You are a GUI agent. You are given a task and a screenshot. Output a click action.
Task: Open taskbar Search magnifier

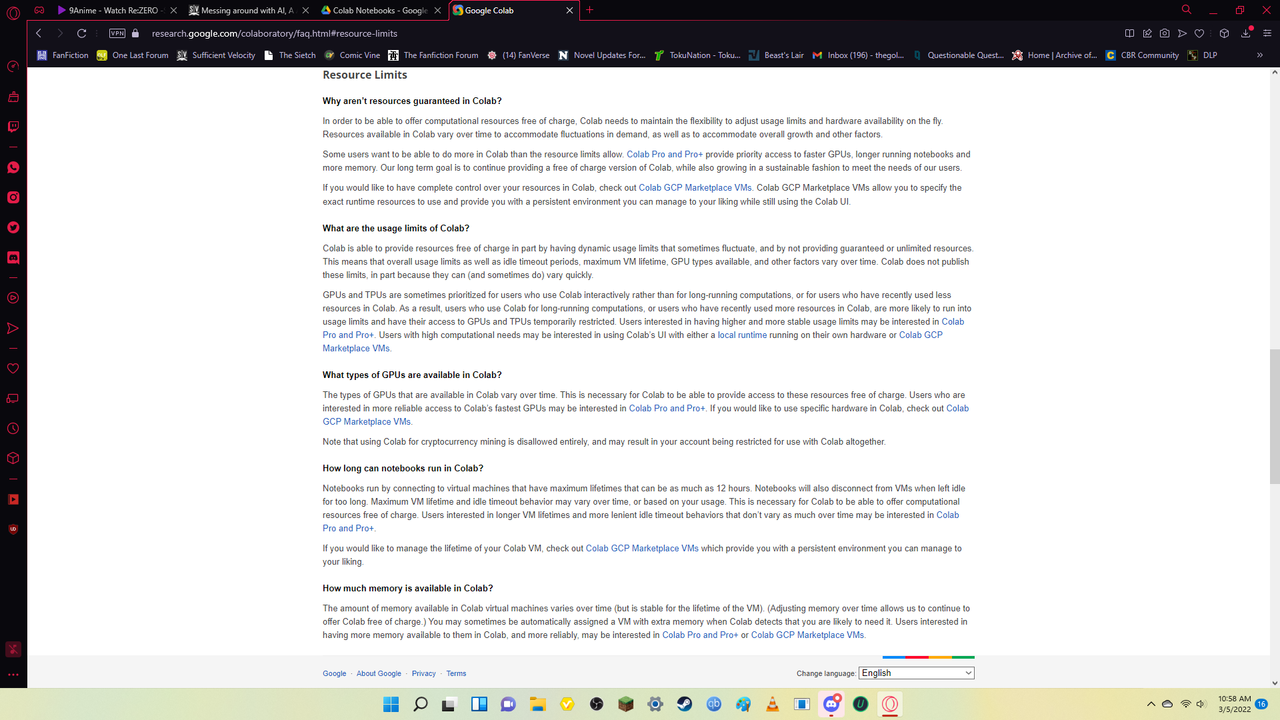tap(420, 704)
